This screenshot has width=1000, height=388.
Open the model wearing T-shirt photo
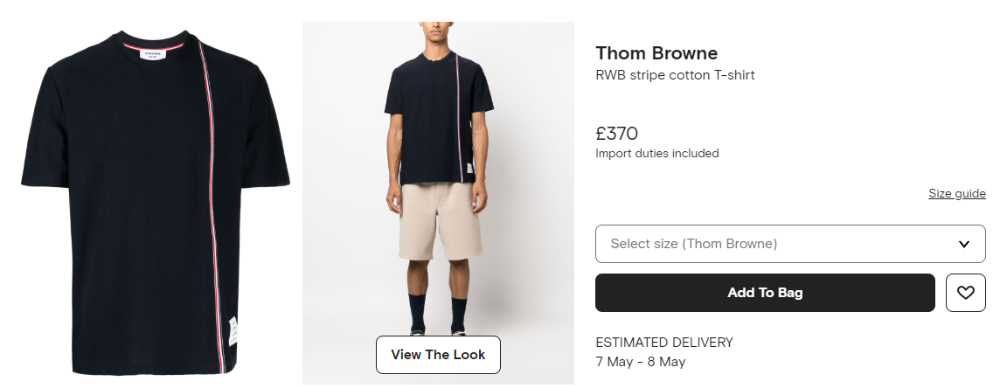coord(438,203)
